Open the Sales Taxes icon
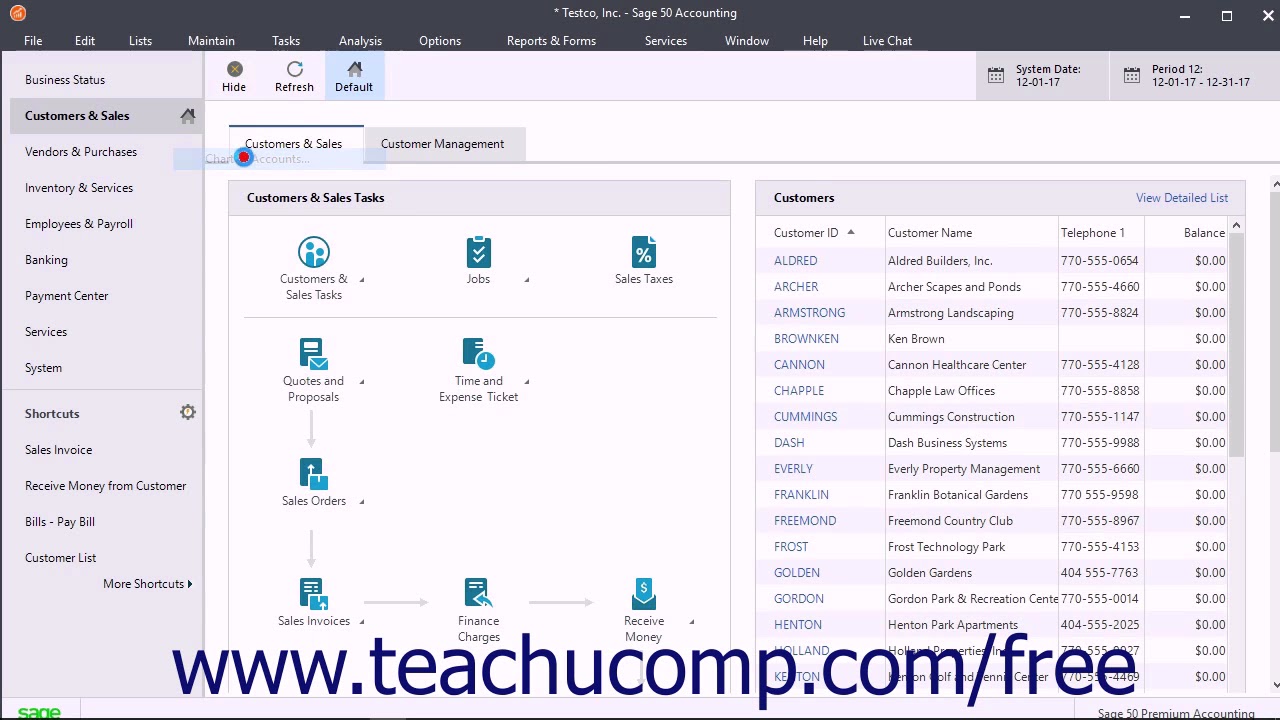 click(x=644, y=252)
